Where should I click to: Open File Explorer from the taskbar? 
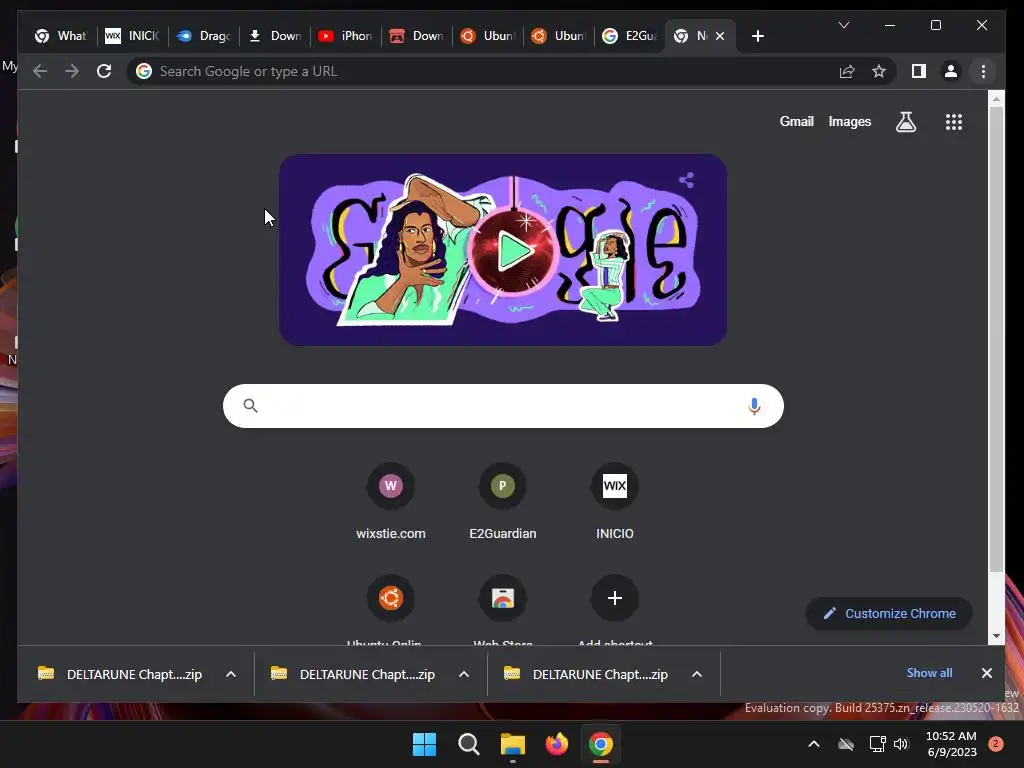513,744
